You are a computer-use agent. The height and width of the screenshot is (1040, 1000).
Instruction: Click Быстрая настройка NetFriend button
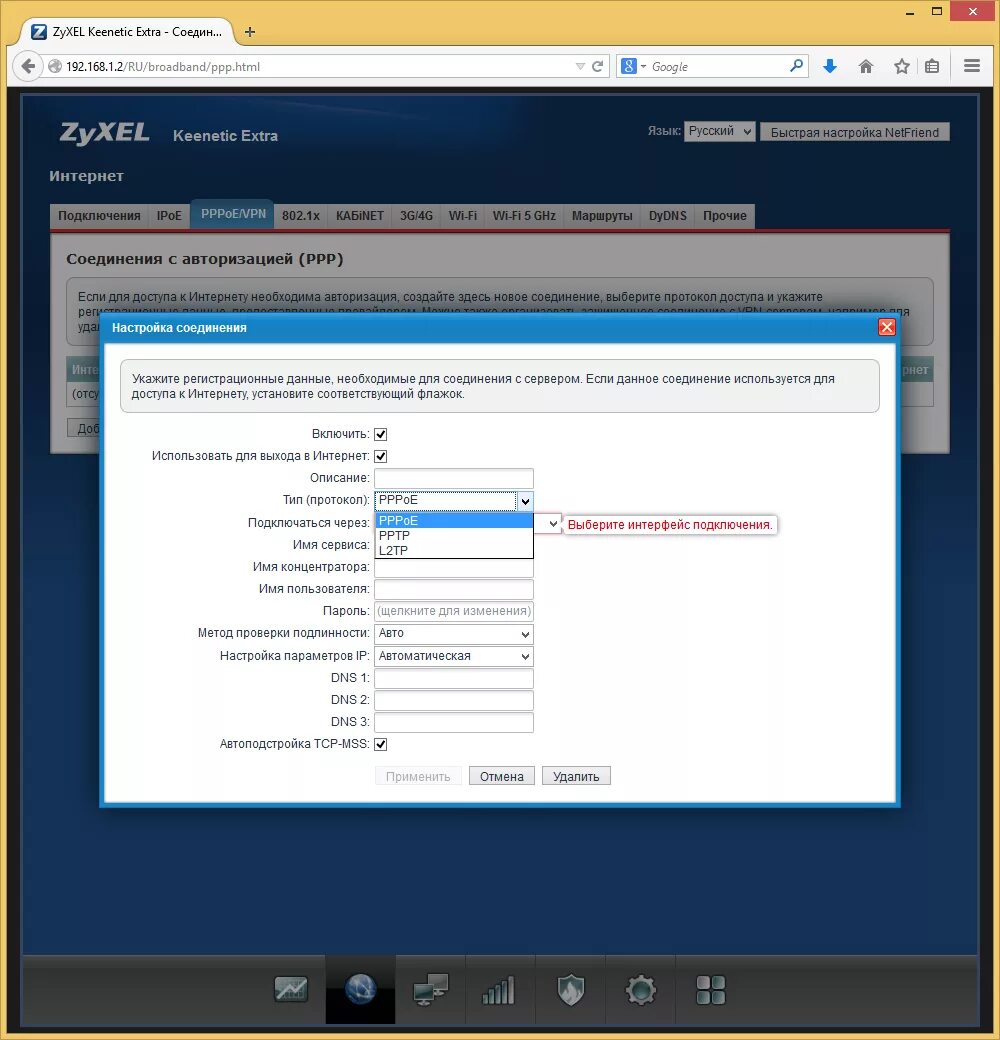point(855,132)
